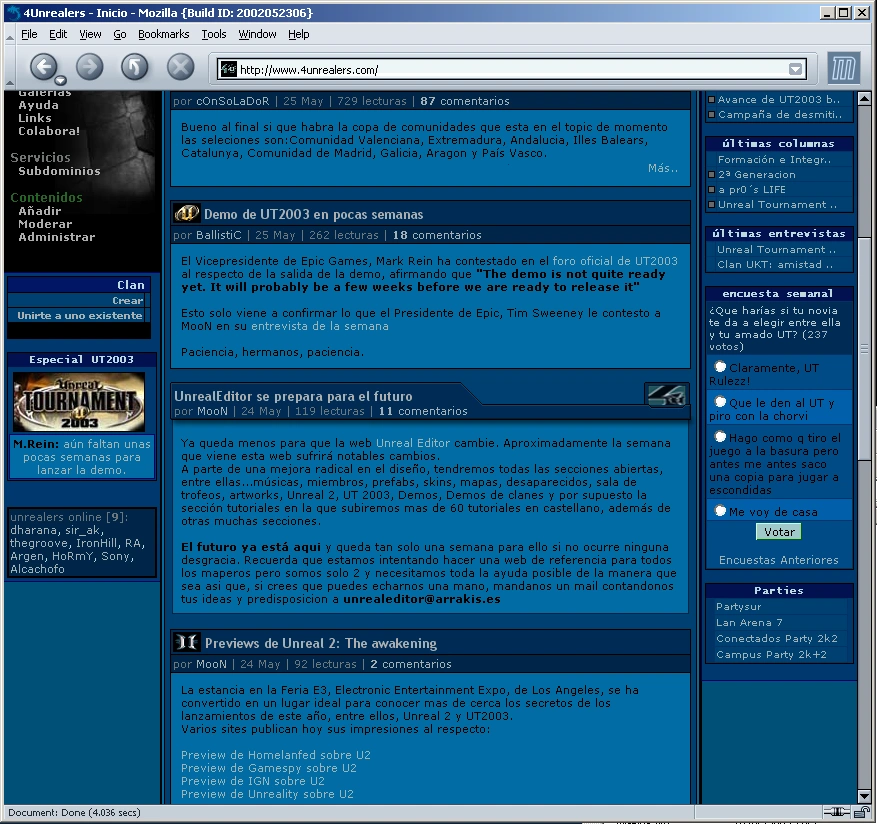Open the Tools menu
Screen dimensions: 877x824
213,33
